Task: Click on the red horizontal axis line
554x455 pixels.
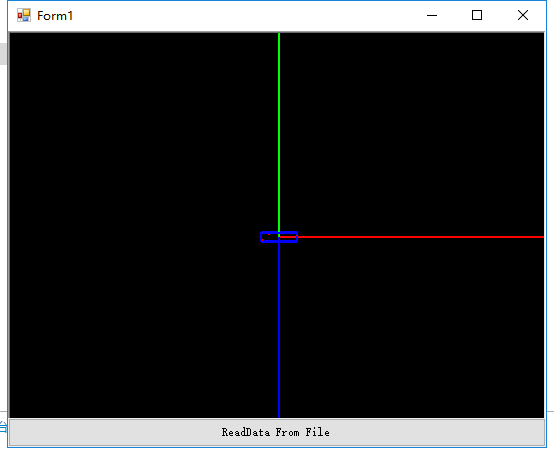Action: pyautogui.click(x=420, y=237)
